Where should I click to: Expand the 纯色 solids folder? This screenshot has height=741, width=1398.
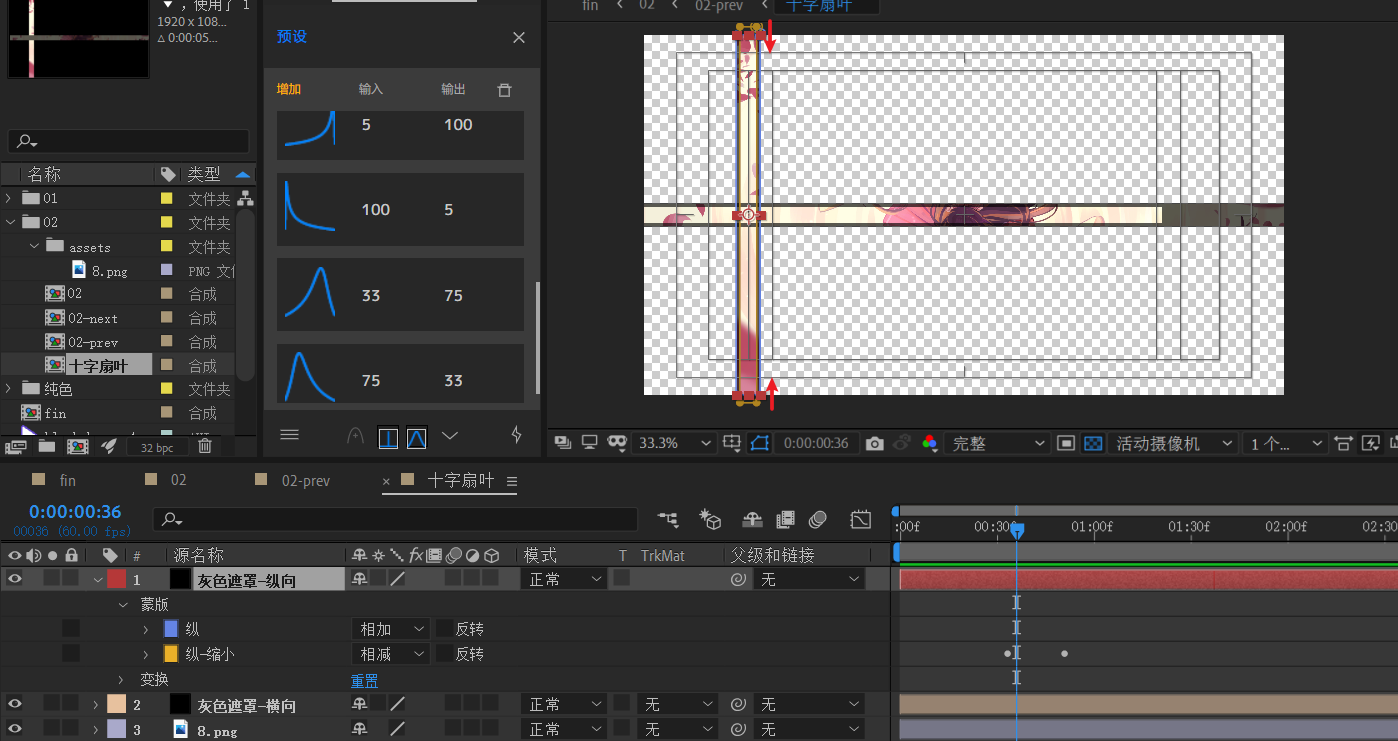(9, 388)
